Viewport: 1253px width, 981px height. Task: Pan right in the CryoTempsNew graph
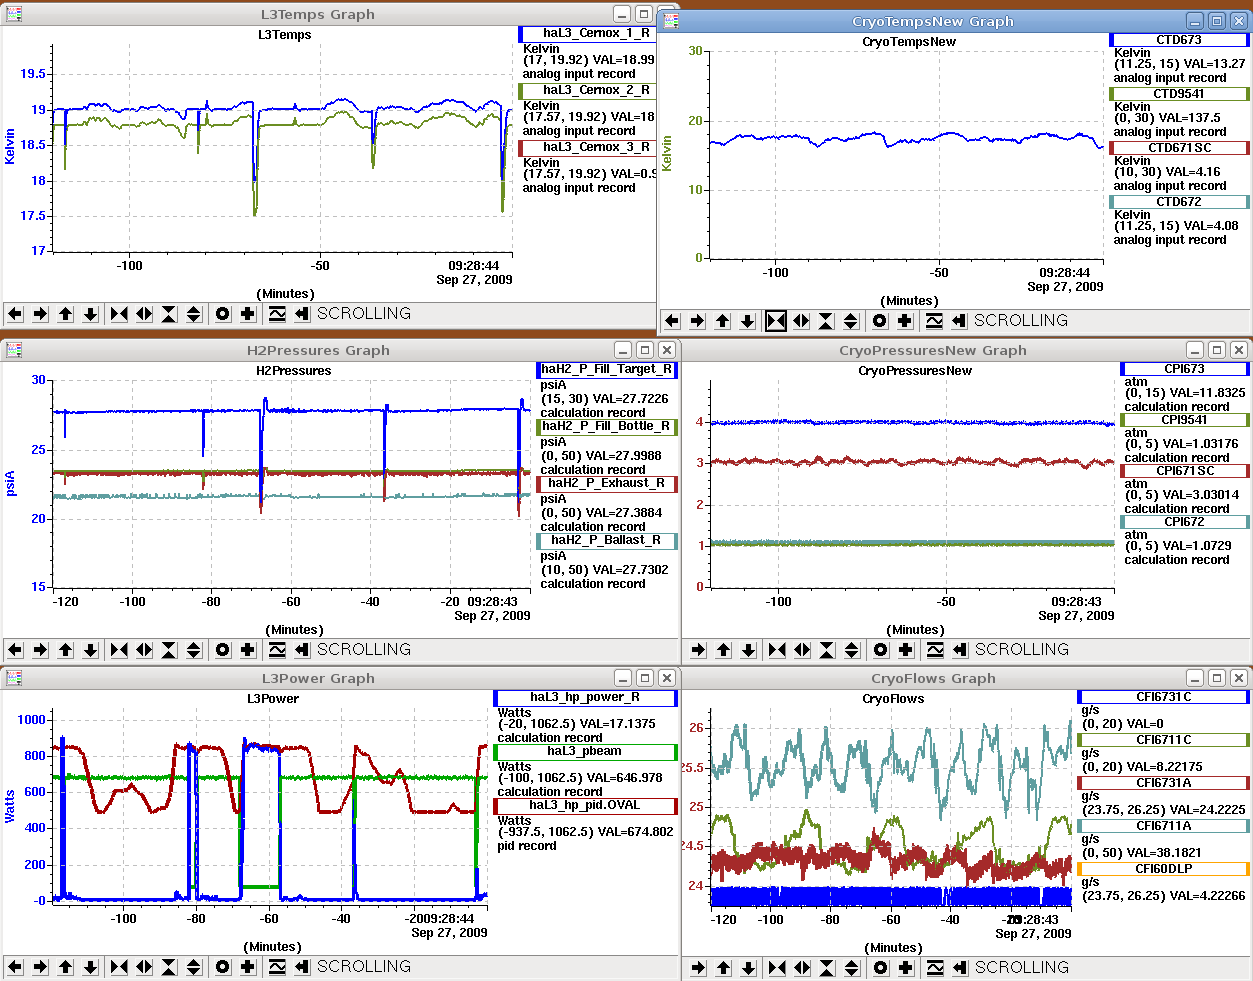(x=697, y=321)
